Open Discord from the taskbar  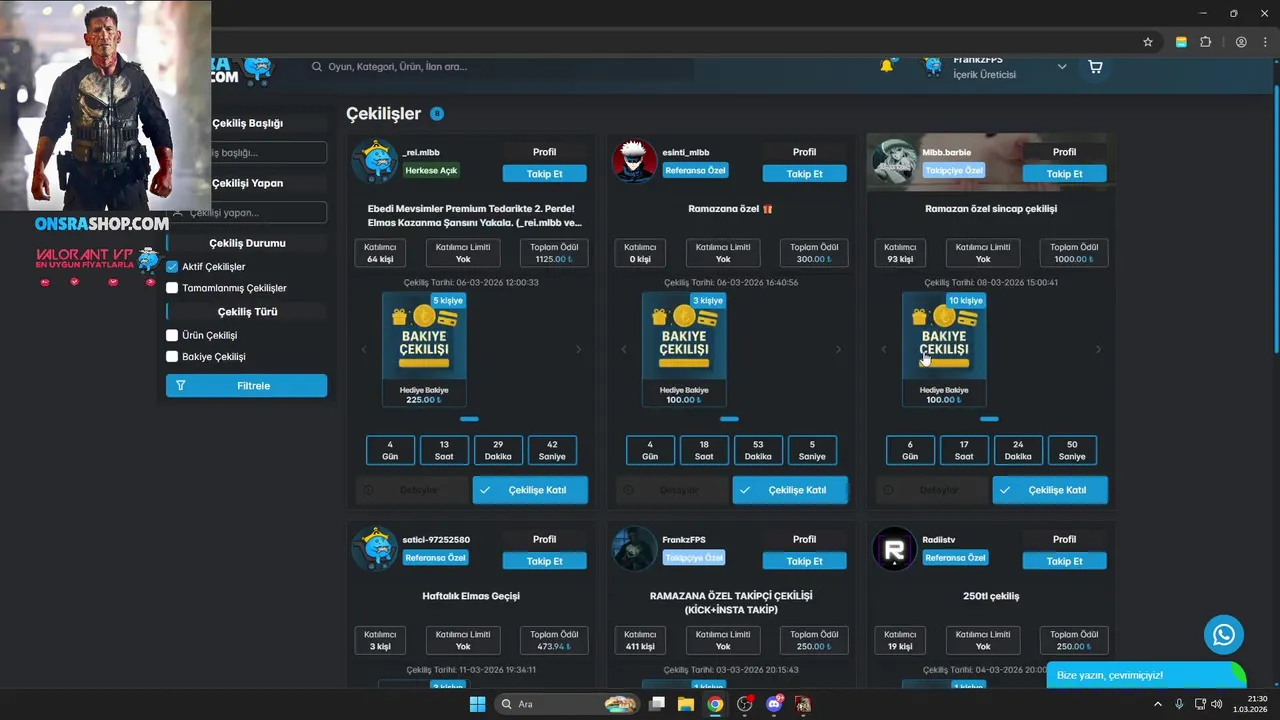pos(773,704)
